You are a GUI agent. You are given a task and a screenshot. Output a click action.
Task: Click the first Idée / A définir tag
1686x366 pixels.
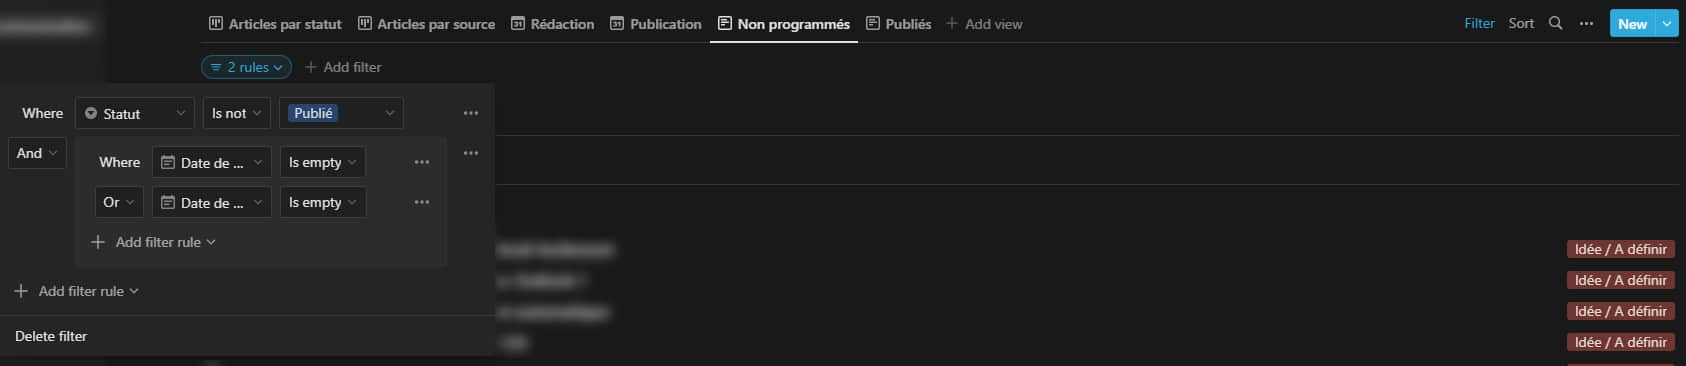click(1620, 249)
